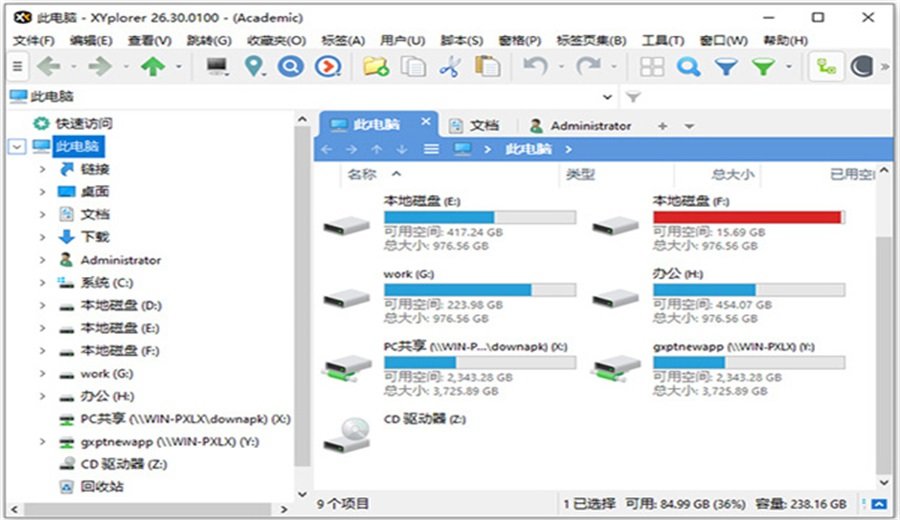Select 下载 in the tree
The height and width of the screenshot is (520, 900).
coord(95,237)
